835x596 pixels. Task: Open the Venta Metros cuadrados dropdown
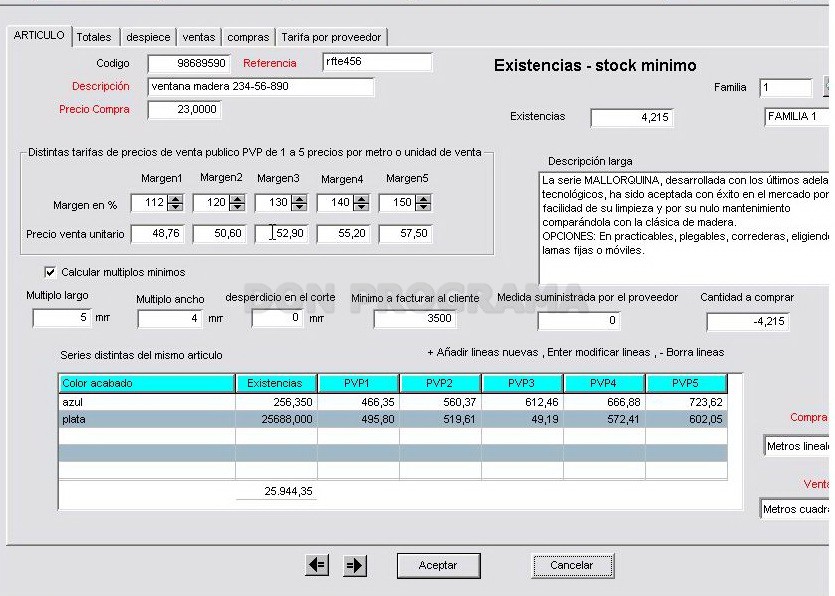795,509
